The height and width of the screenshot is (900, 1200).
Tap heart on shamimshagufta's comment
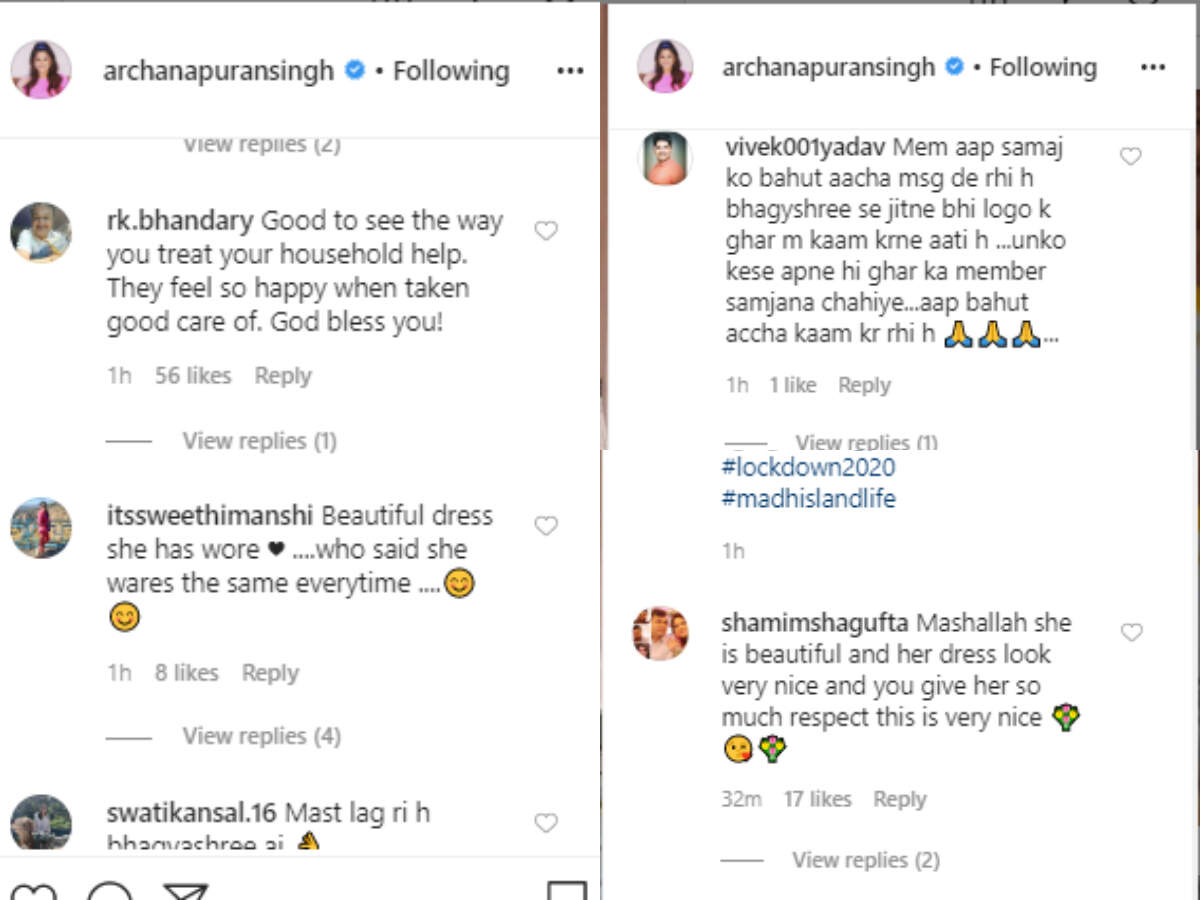coord(1131,633)
